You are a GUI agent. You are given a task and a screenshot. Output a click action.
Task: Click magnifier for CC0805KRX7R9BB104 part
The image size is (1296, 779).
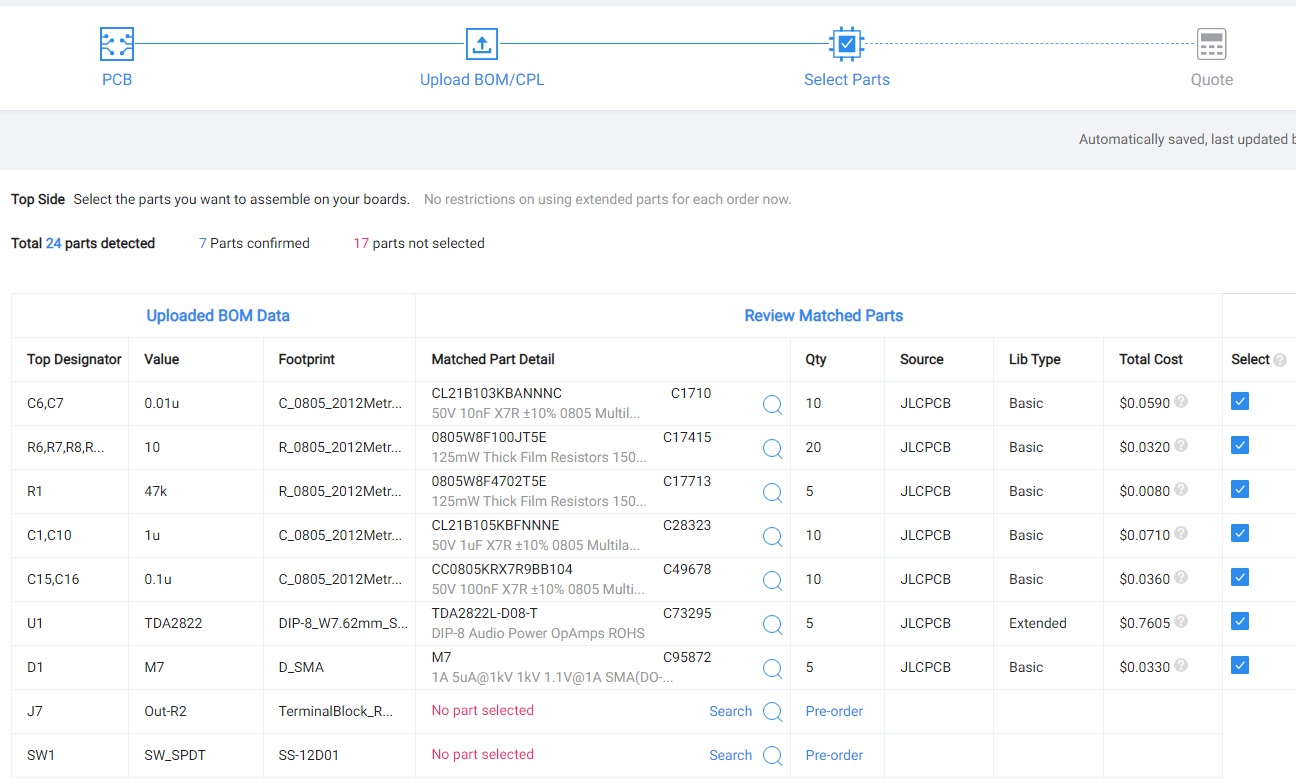(773, 580)
